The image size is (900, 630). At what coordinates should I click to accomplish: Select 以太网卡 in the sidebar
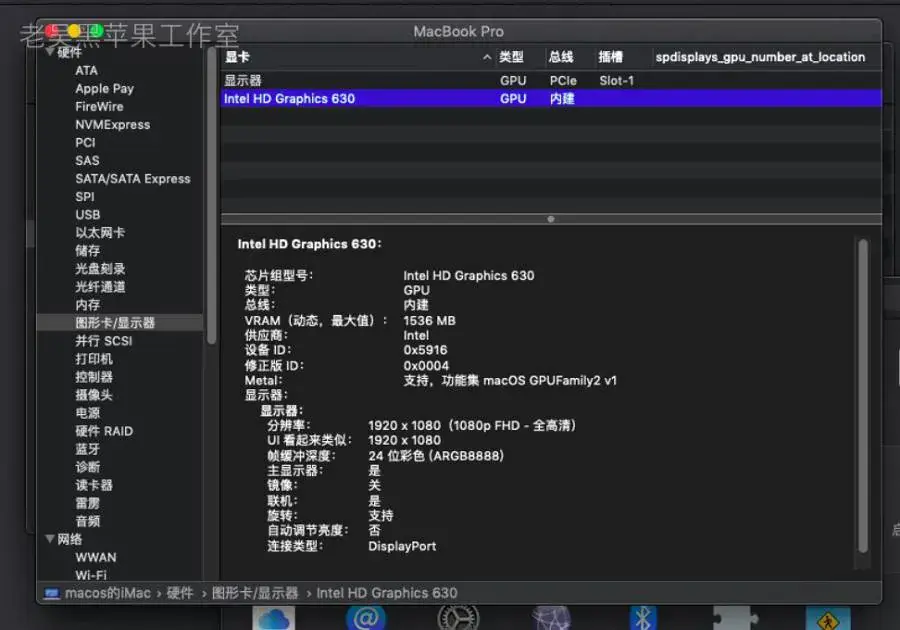(x=100, y=232)
